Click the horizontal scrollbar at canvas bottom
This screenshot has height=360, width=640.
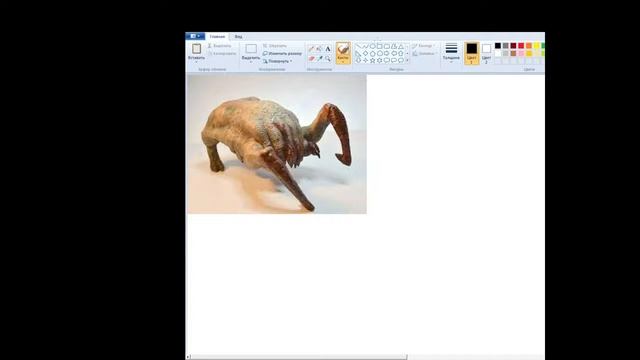[298, 357]
